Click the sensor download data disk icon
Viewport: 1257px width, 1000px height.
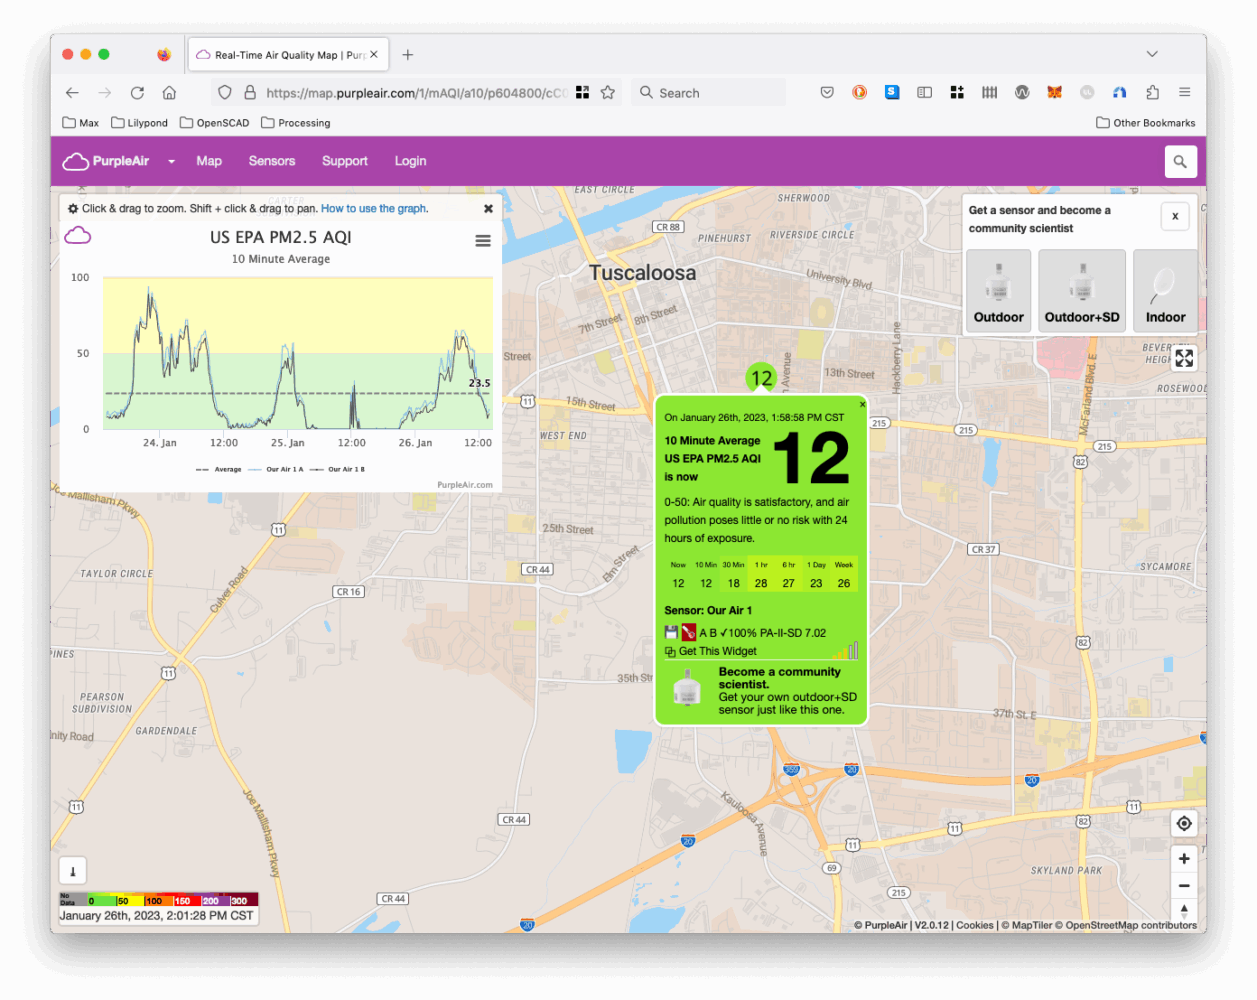pyautogui.click(x=671, y=633)
